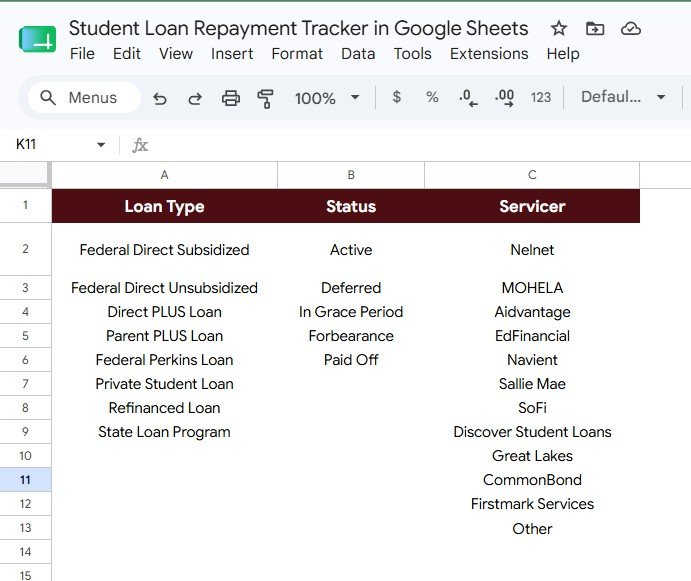691x581 pixels.
Task: Click the Redo arrow
Action: pyautogui.click(x=195, y=98)
